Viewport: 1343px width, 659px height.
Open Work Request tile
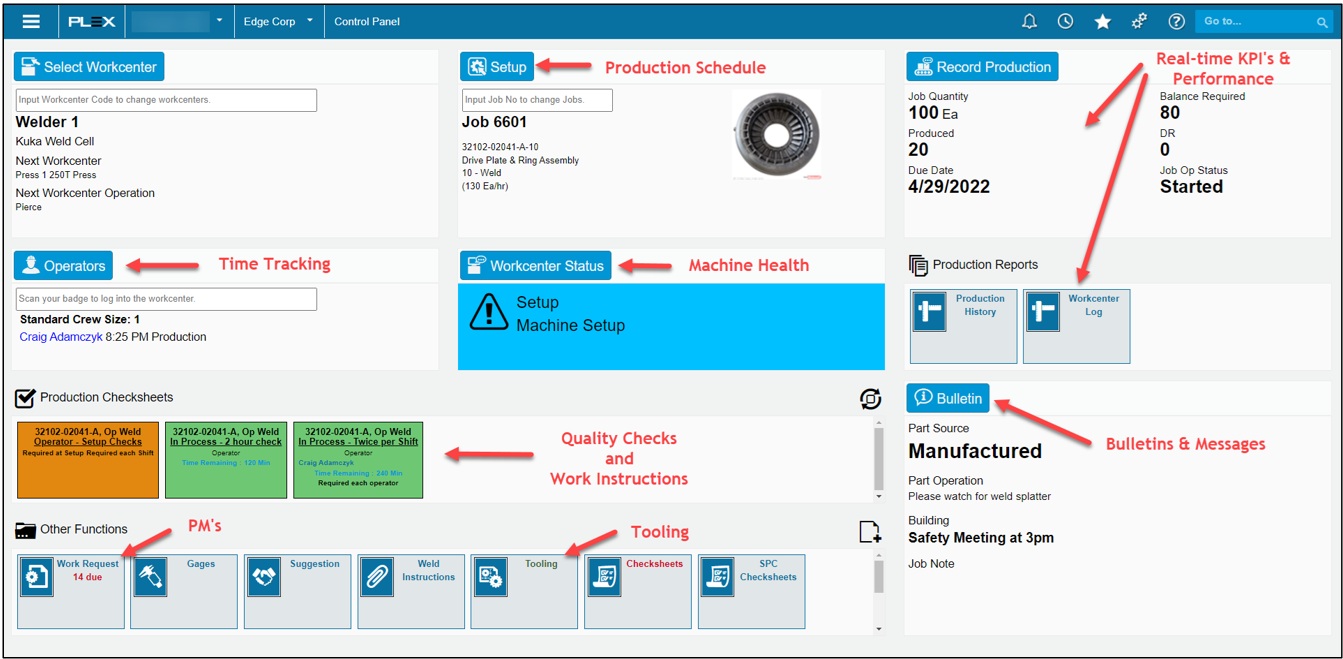(x=71, y=592)
